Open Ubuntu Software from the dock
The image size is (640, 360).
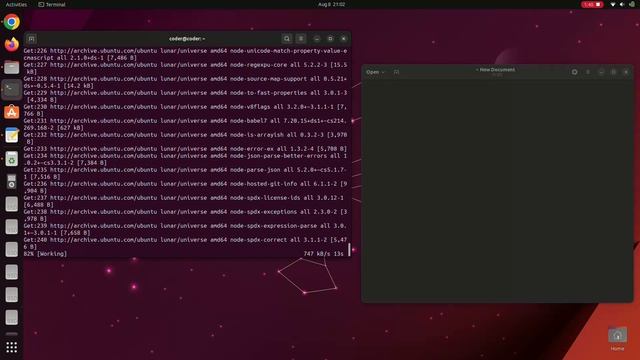11,112
